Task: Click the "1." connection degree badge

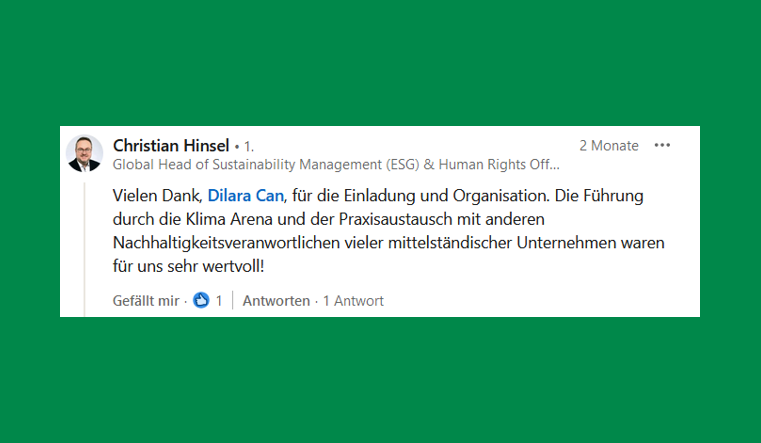Action: 248,146
